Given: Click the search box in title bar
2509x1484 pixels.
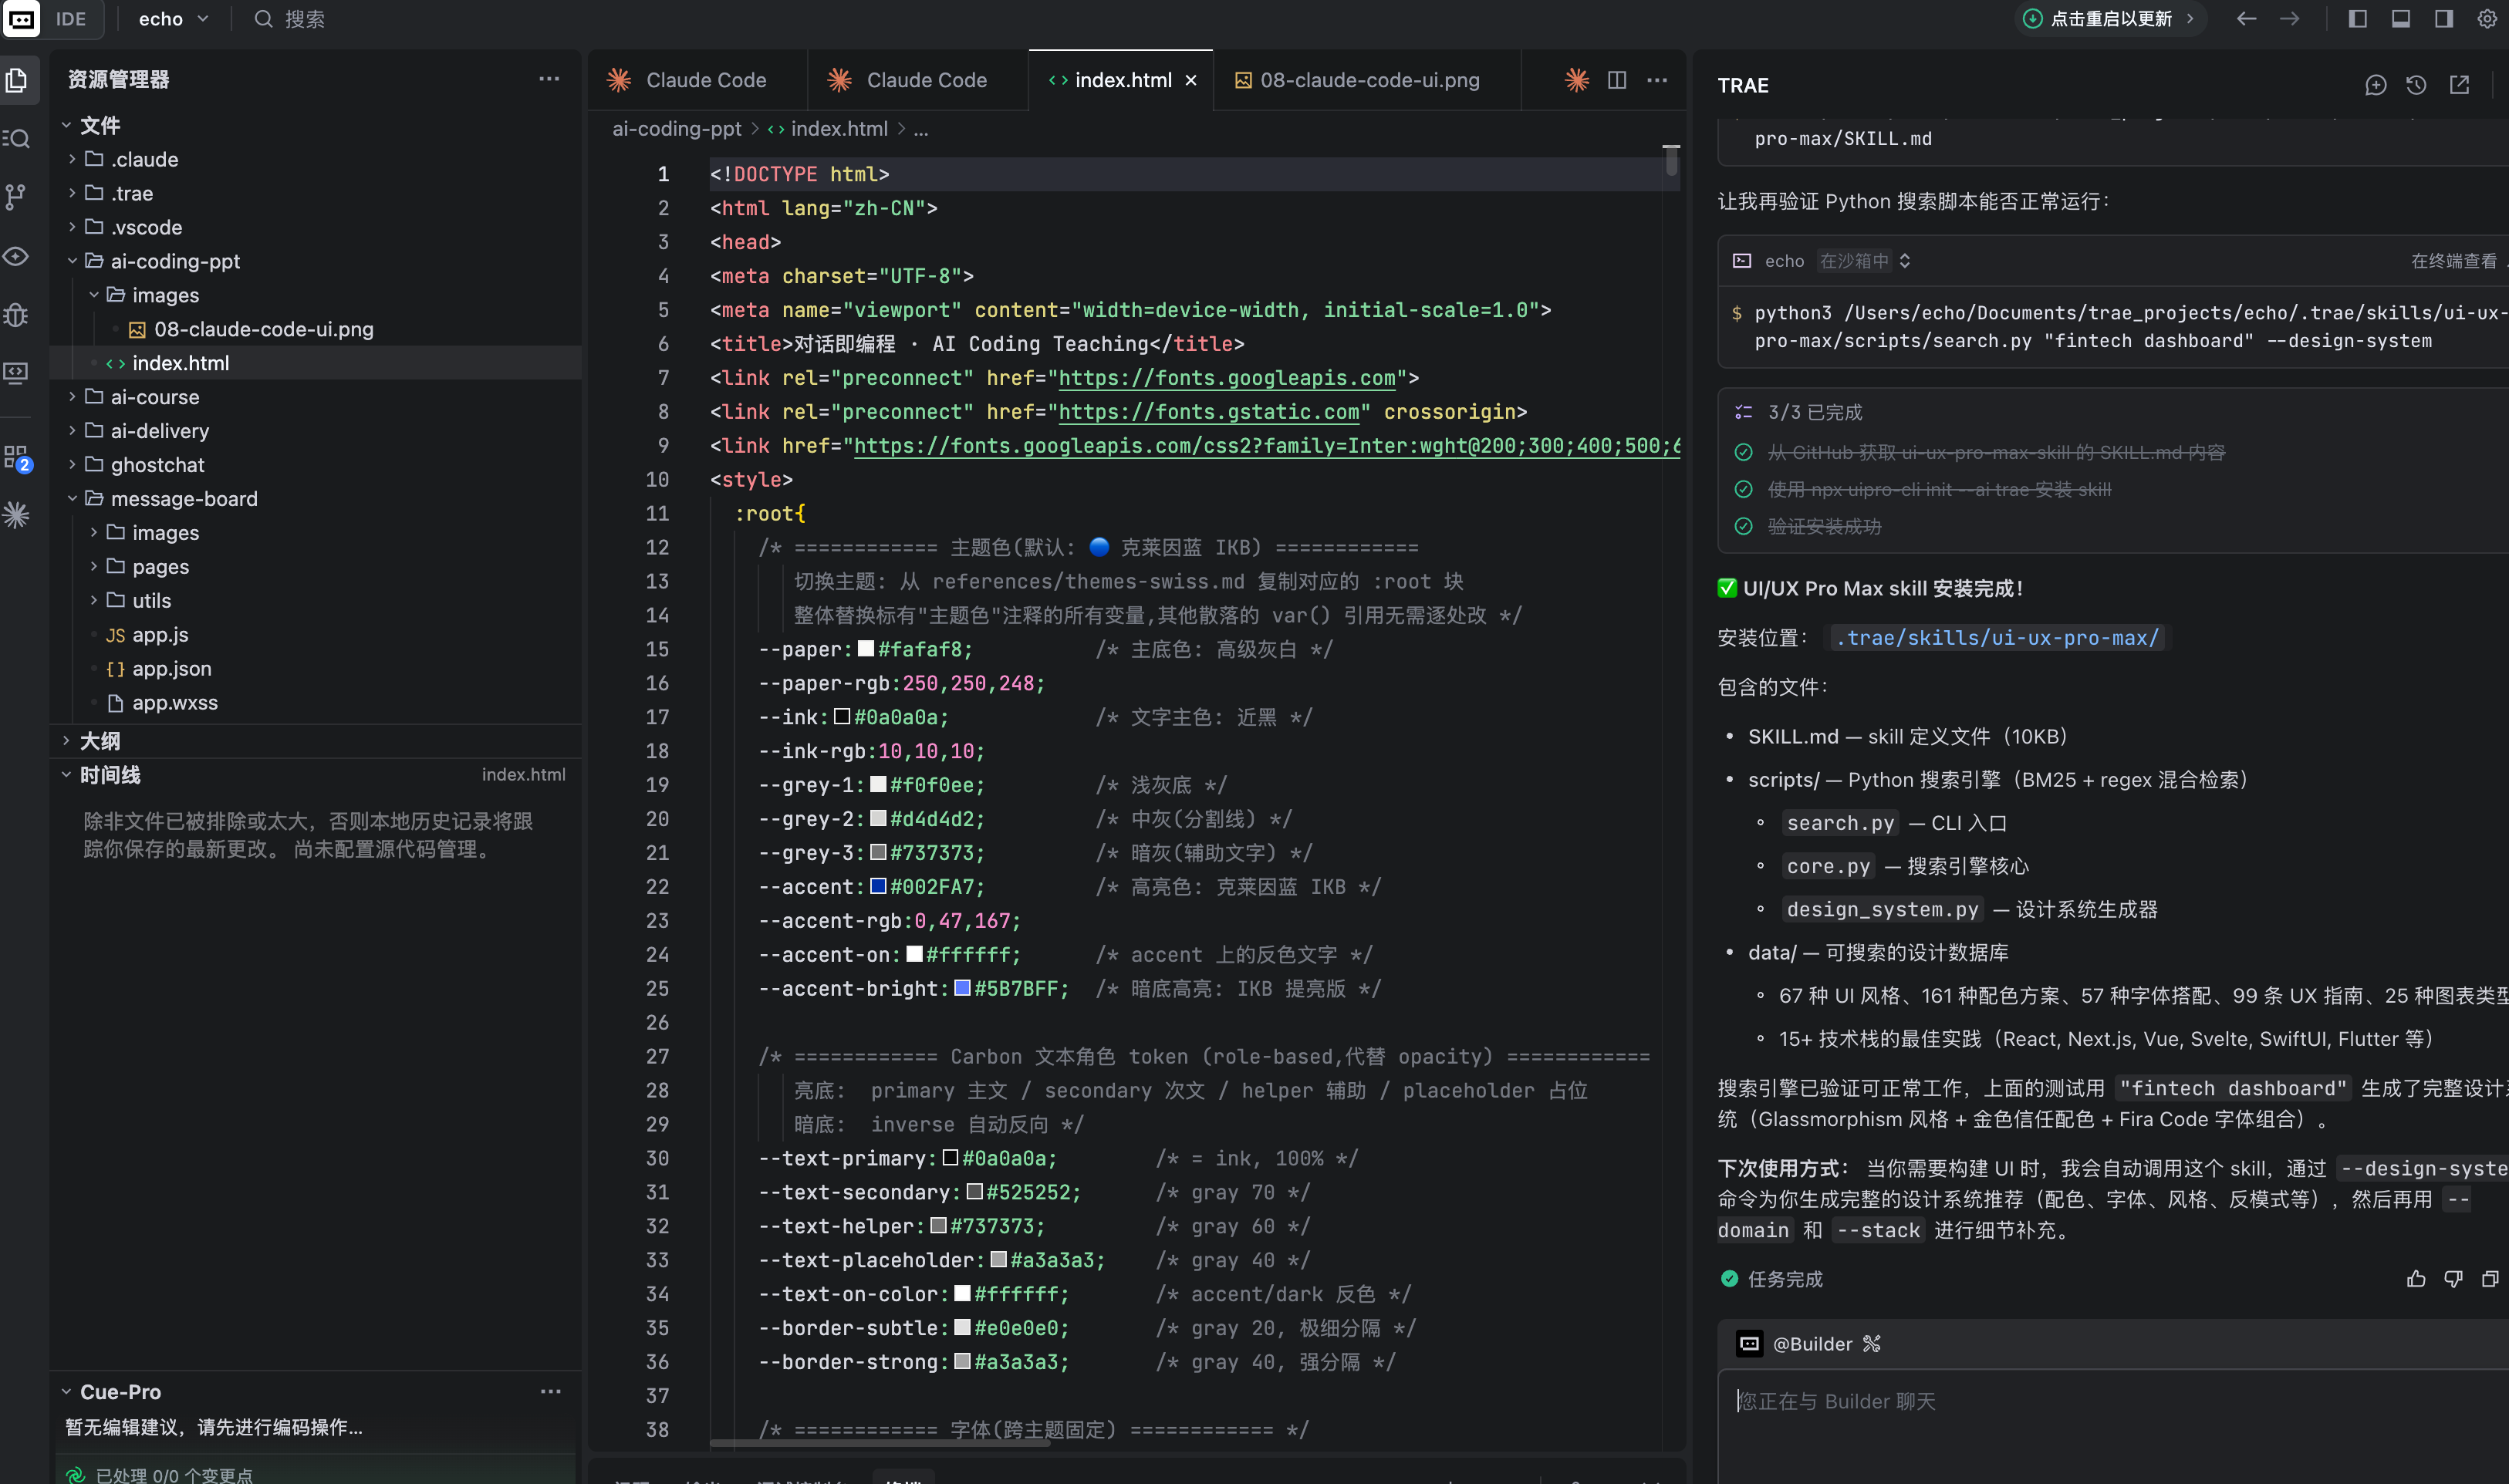Looking at the screenshot, I should (x=290, y=19).
